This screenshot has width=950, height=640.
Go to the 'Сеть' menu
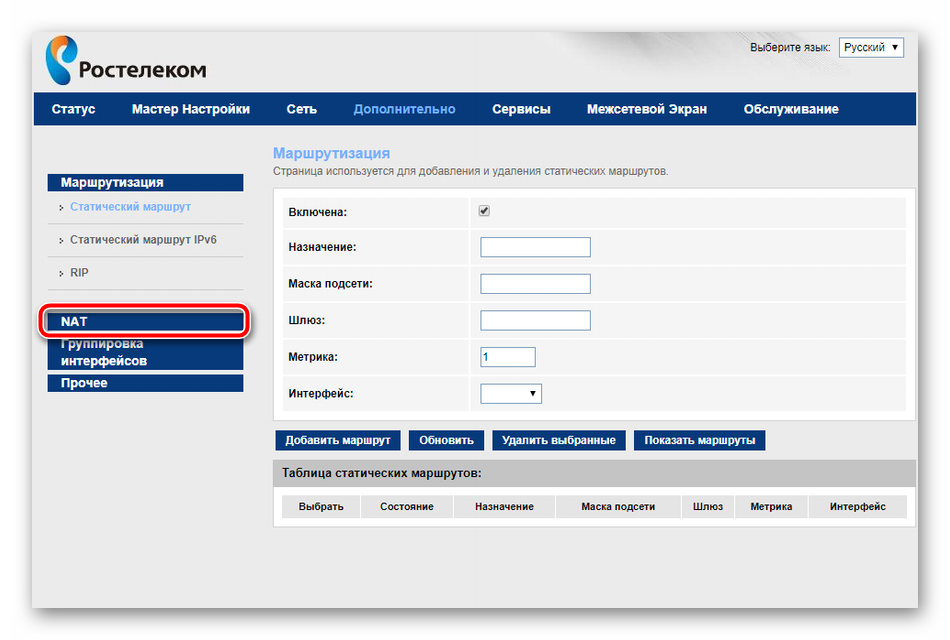click(301, 109)
